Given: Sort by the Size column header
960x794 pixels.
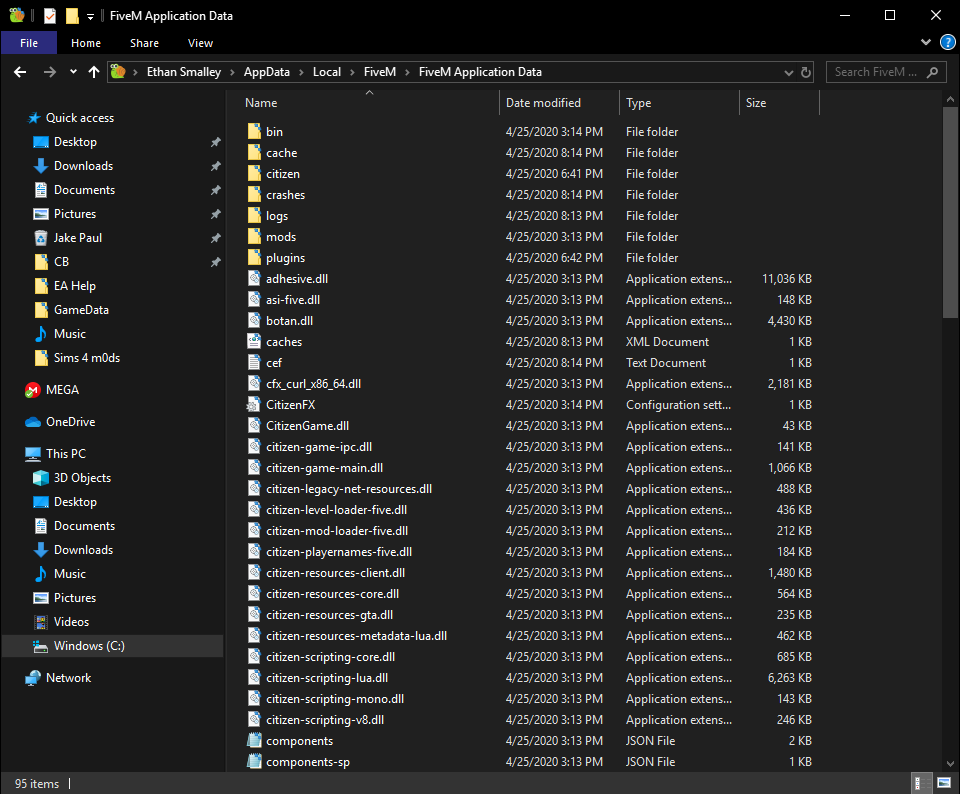Looking at the screenshot, I should coord(779,103).
